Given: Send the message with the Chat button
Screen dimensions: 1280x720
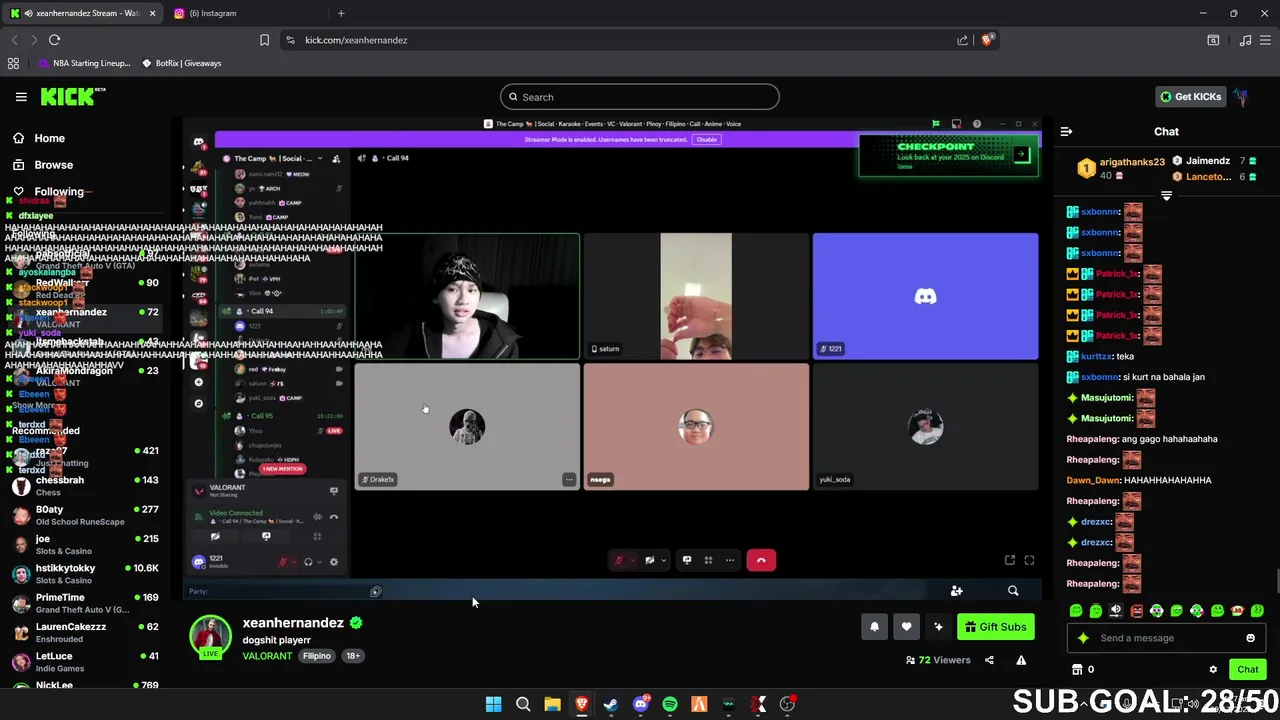Looking at the screenshot, I should pyautogui.click(x=1247, y=669).
